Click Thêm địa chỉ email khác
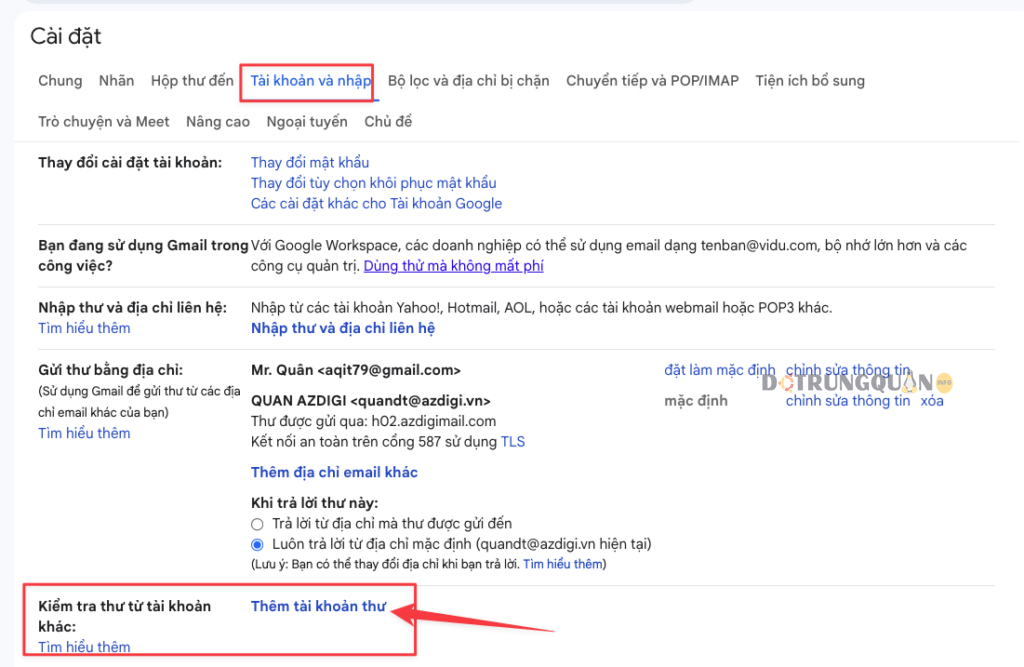 point(334,472)
